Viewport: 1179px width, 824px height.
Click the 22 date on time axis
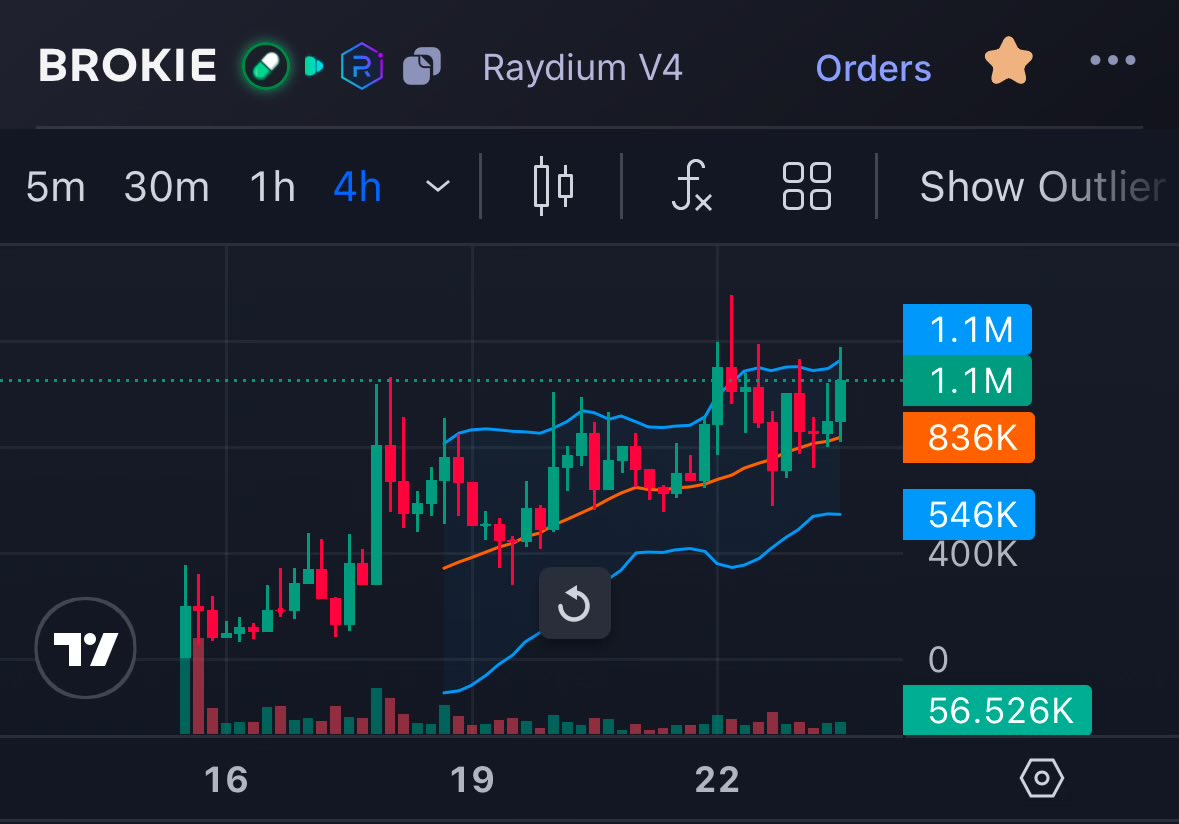pyautogui.click(x=717, y=780)
